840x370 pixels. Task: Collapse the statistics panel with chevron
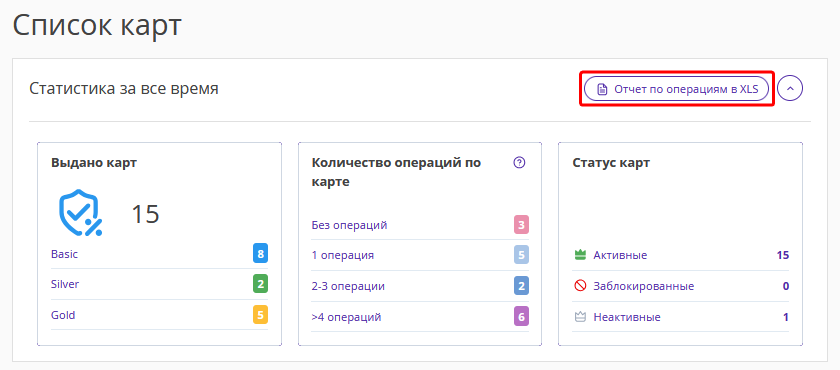coord(790,89)
